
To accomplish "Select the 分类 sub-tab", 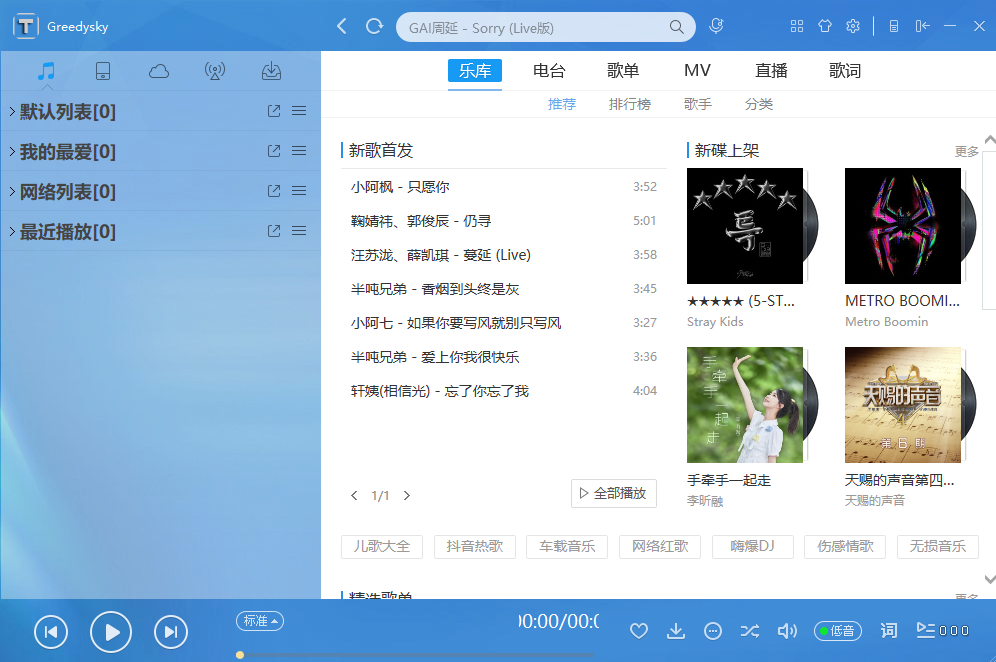I will point(758,104).
